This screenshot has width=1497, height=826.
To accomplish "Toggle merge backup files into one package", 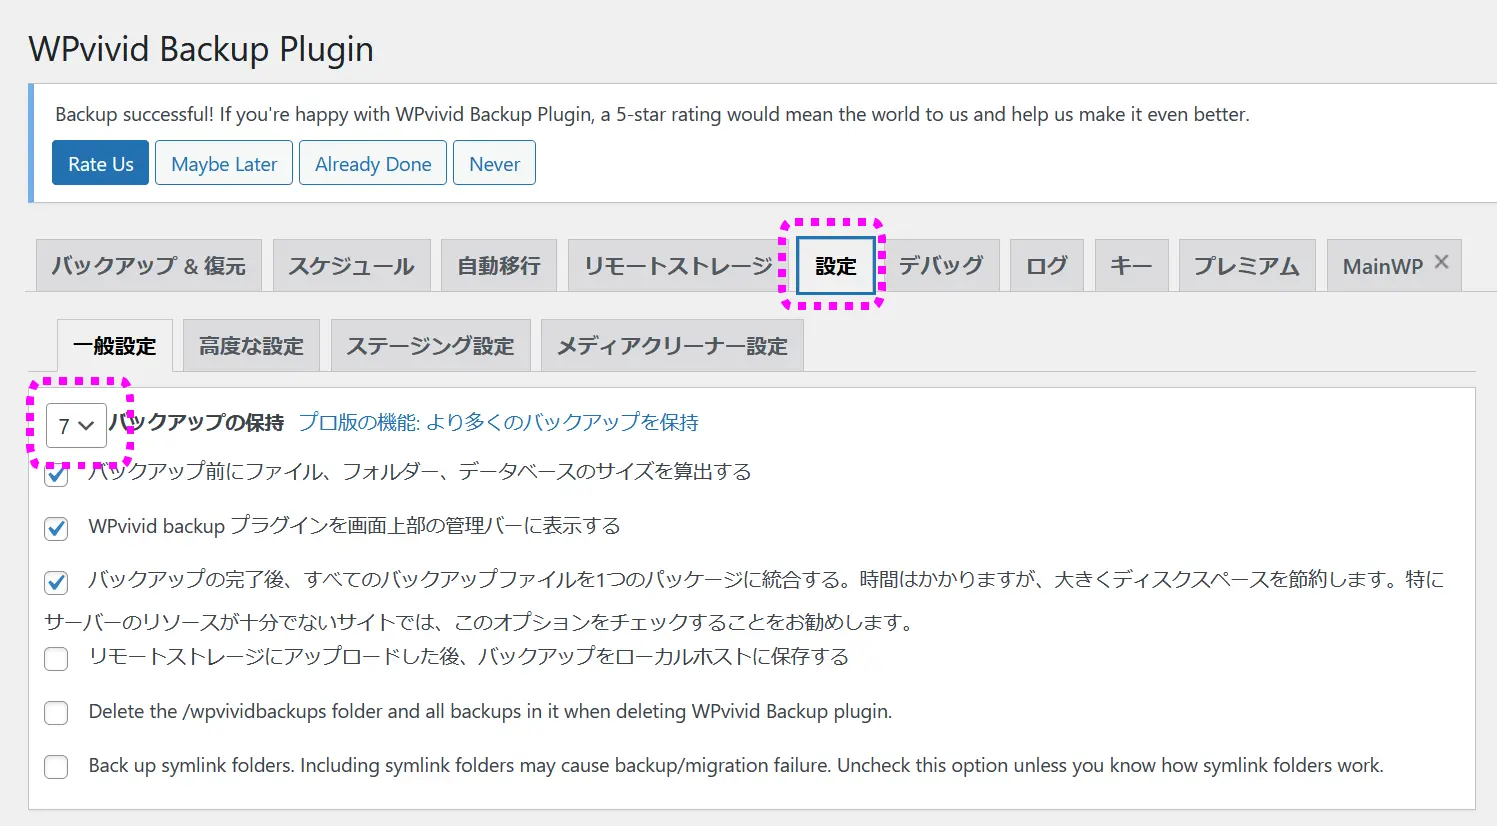I will tap(57, 582).
